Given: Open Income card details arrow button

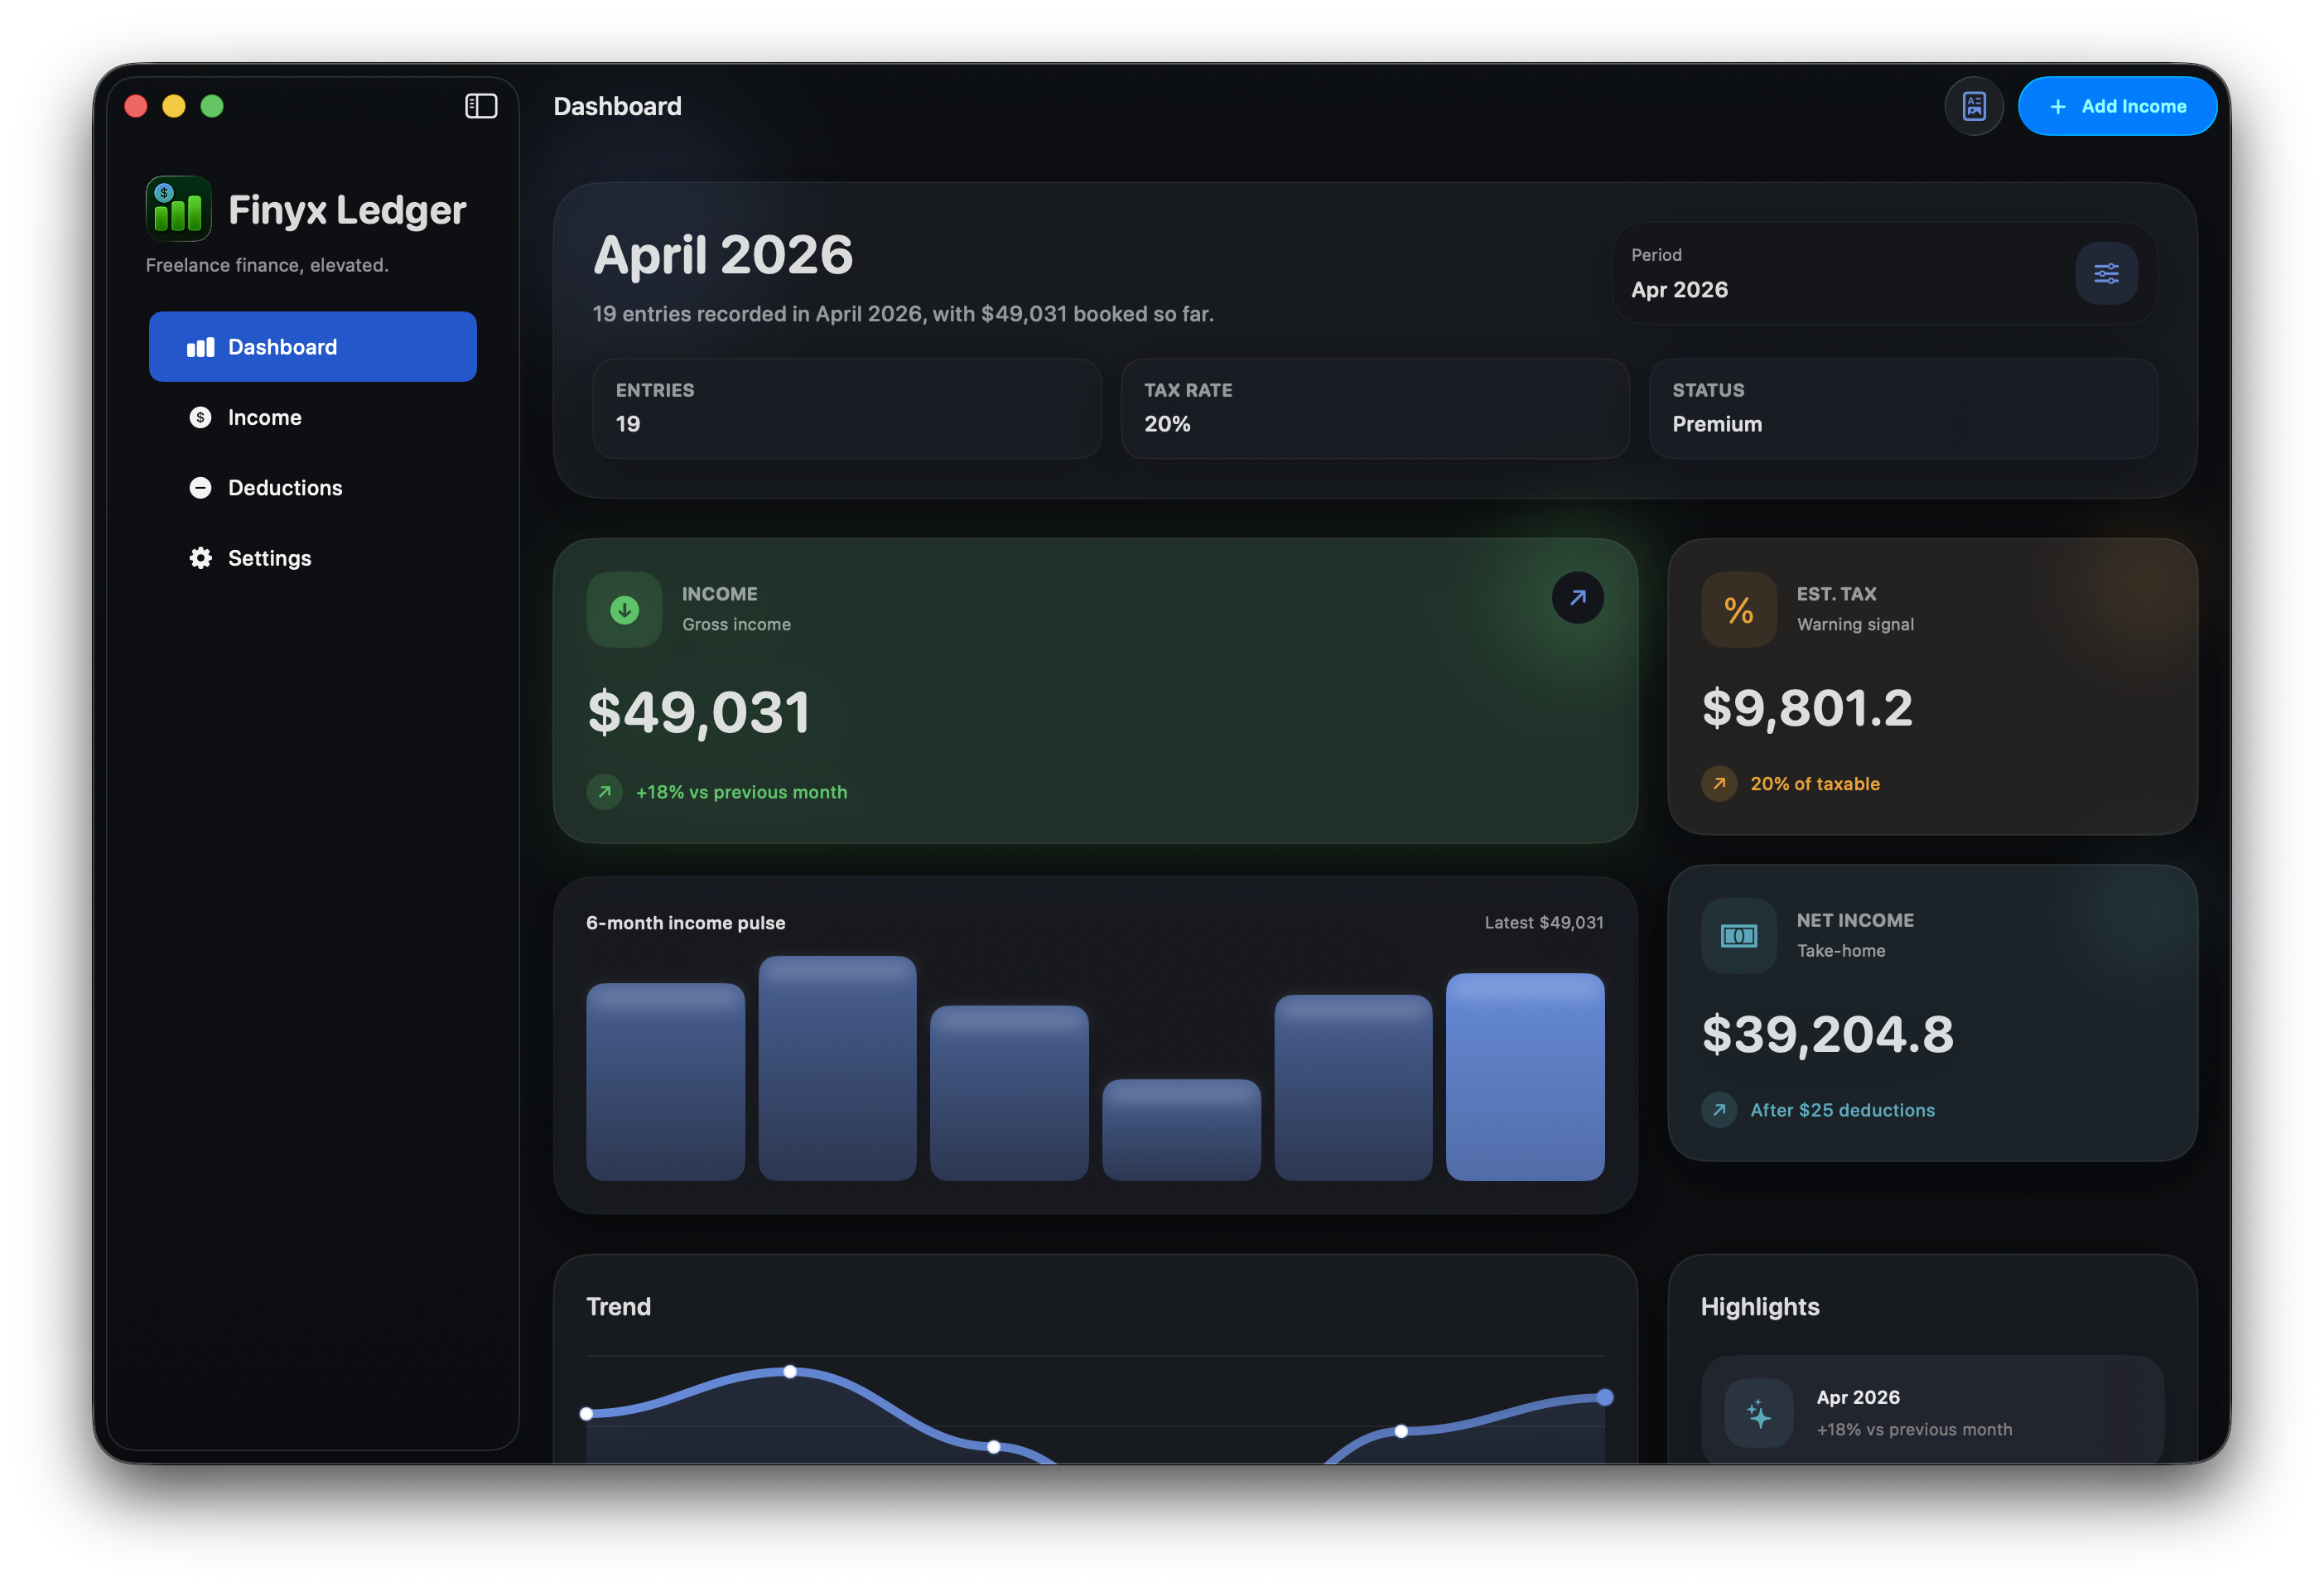Looking at the screenshot, I should pos(1577,598).
